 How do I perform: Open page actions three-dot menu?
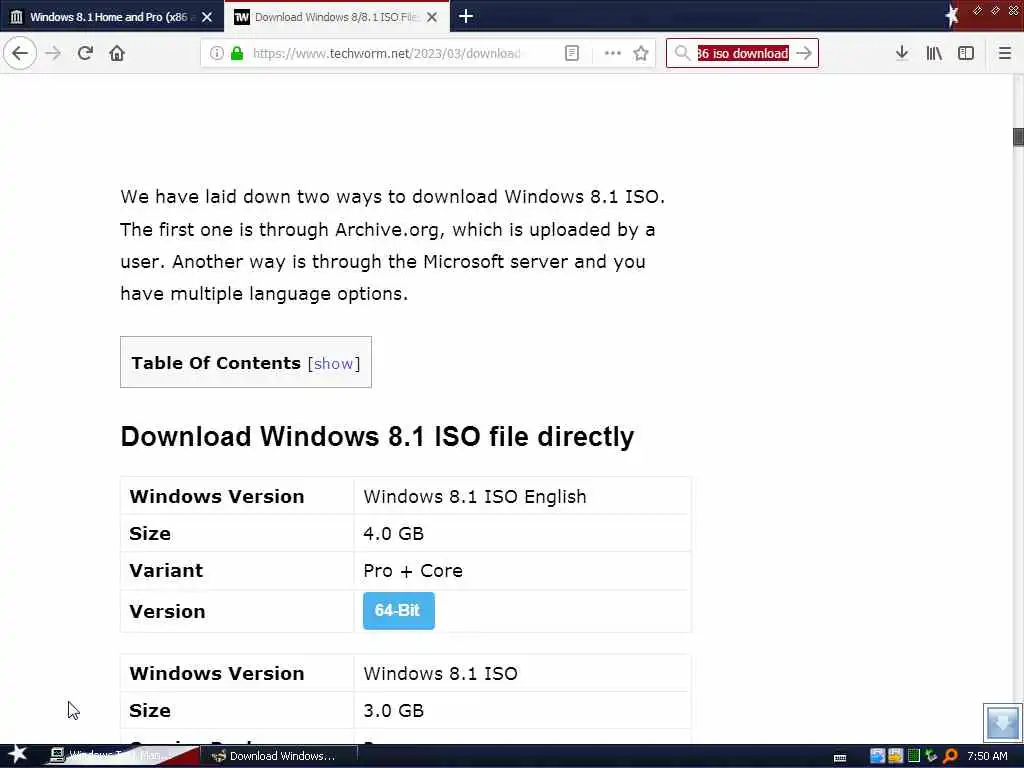(x=613, y=53)
